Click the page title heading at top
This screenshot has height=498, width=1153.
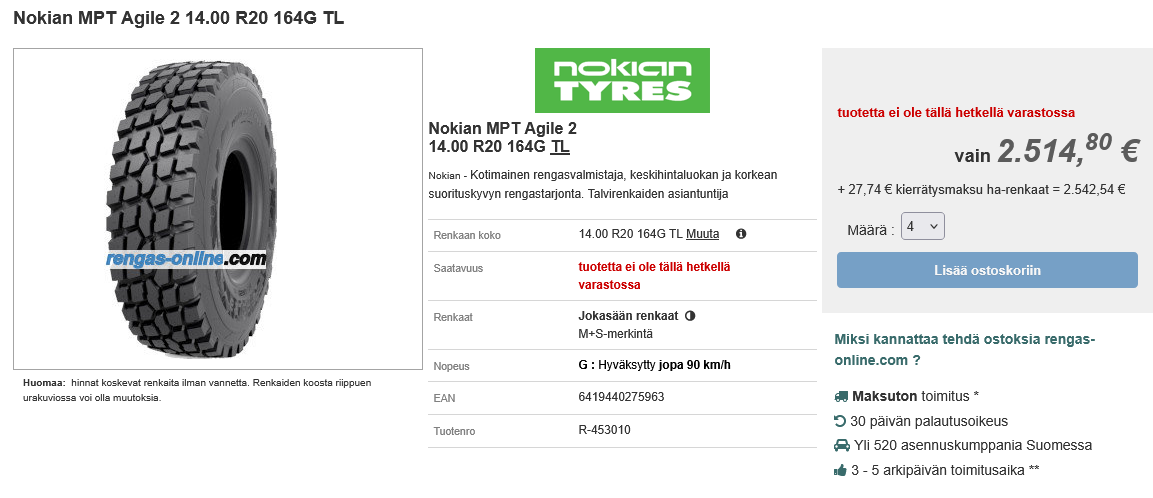[179, 18]
